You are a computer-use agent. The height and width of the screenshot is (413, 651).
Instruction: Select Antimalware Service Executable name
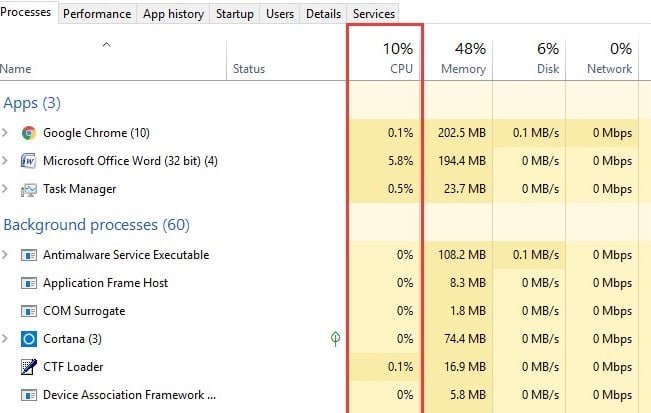click(x=126, y=254)
